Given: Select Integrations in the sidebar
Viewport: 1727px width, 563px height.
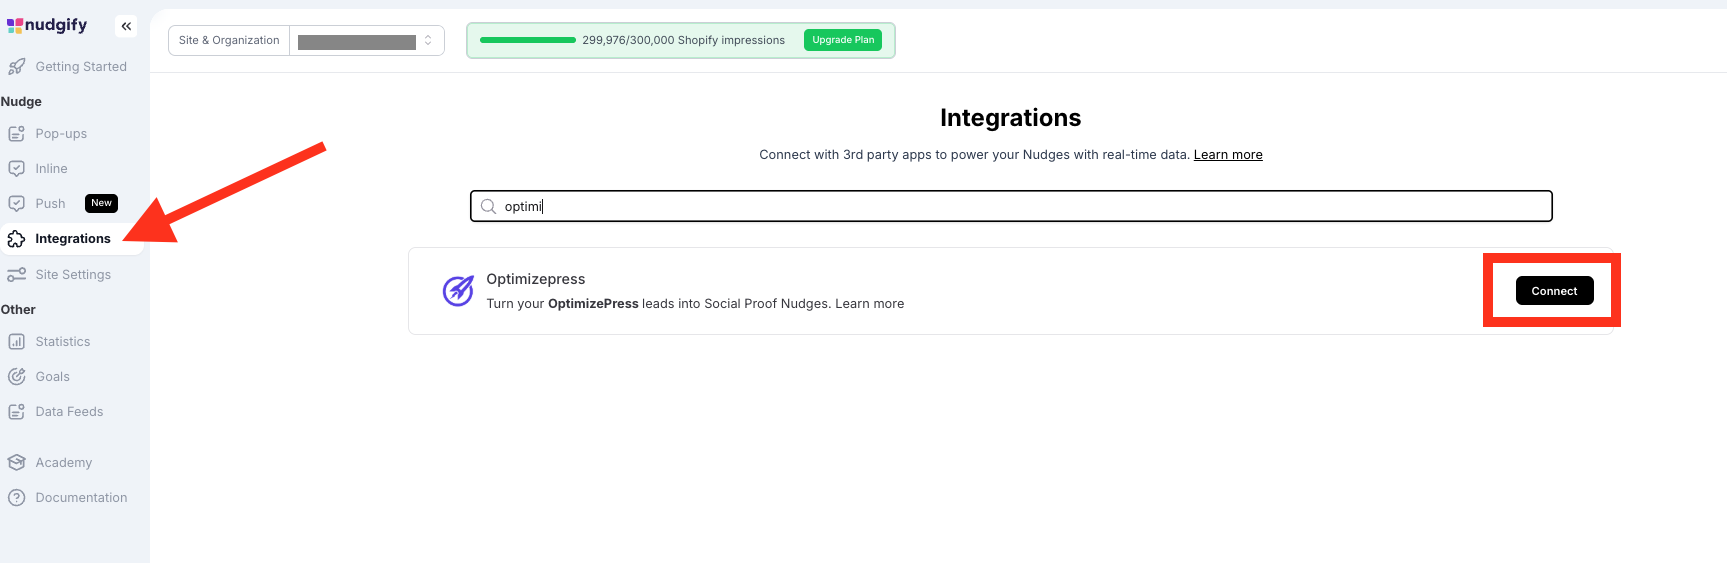Looking at the screenshot, I should click(72, 239).
